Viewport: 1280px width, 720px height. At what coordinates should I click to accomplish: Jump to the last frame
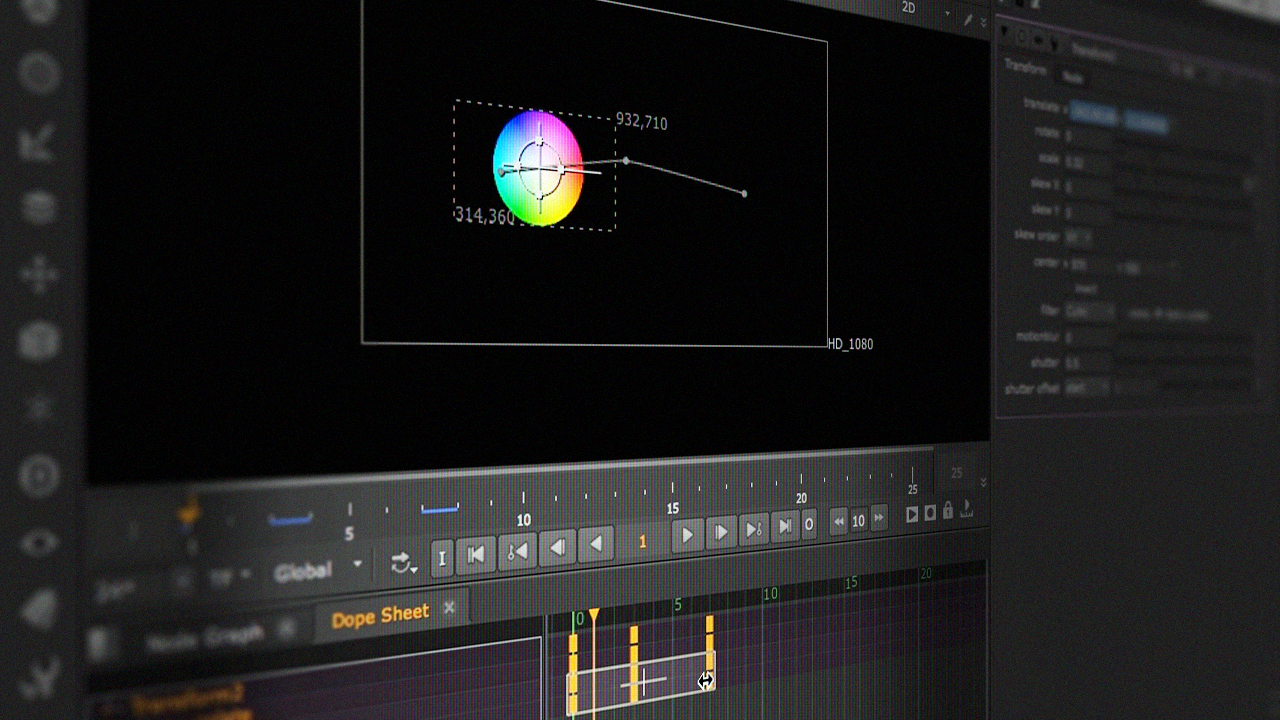pyautogui.click(x=786, y=526)
